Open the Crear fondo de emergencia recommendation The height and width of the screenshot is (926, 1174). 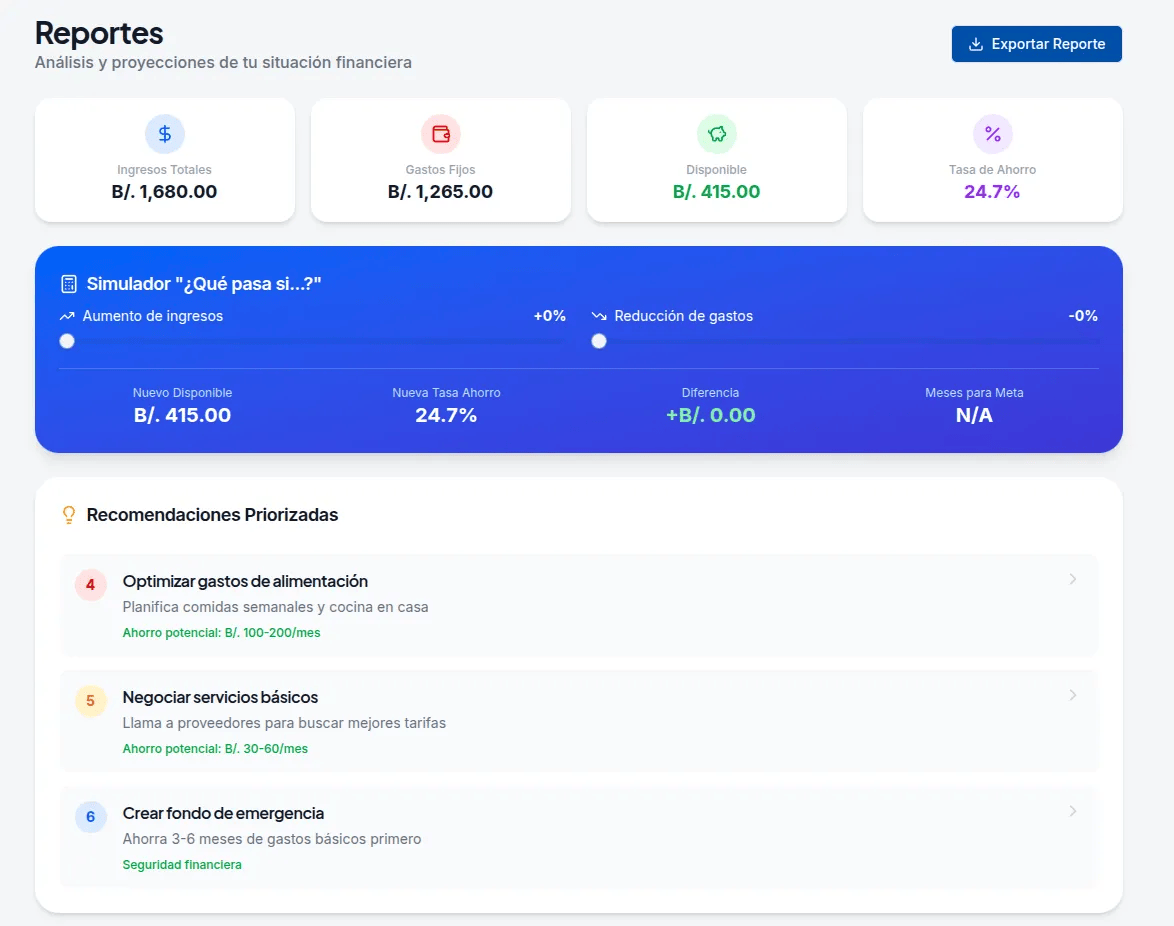click(579, 838)
